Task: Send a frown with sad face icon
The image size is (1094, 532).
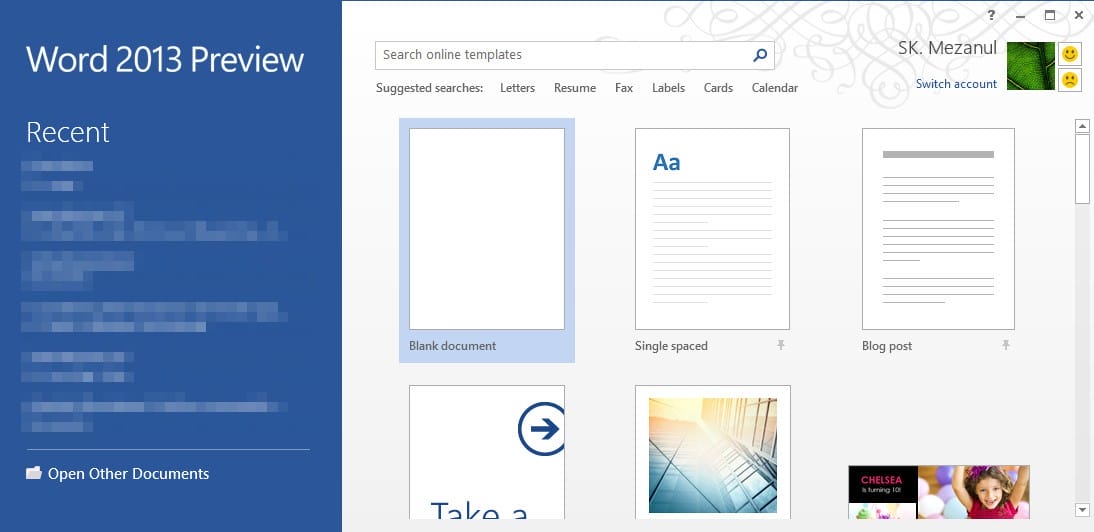Action: pos(1070,79)
